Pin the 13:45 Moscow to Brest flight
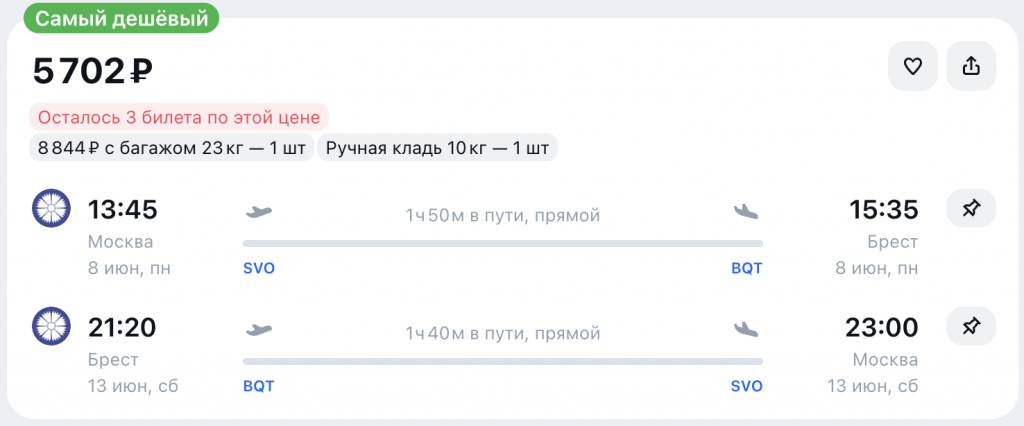Viewport: 1024px width, 426px height. 970,209
